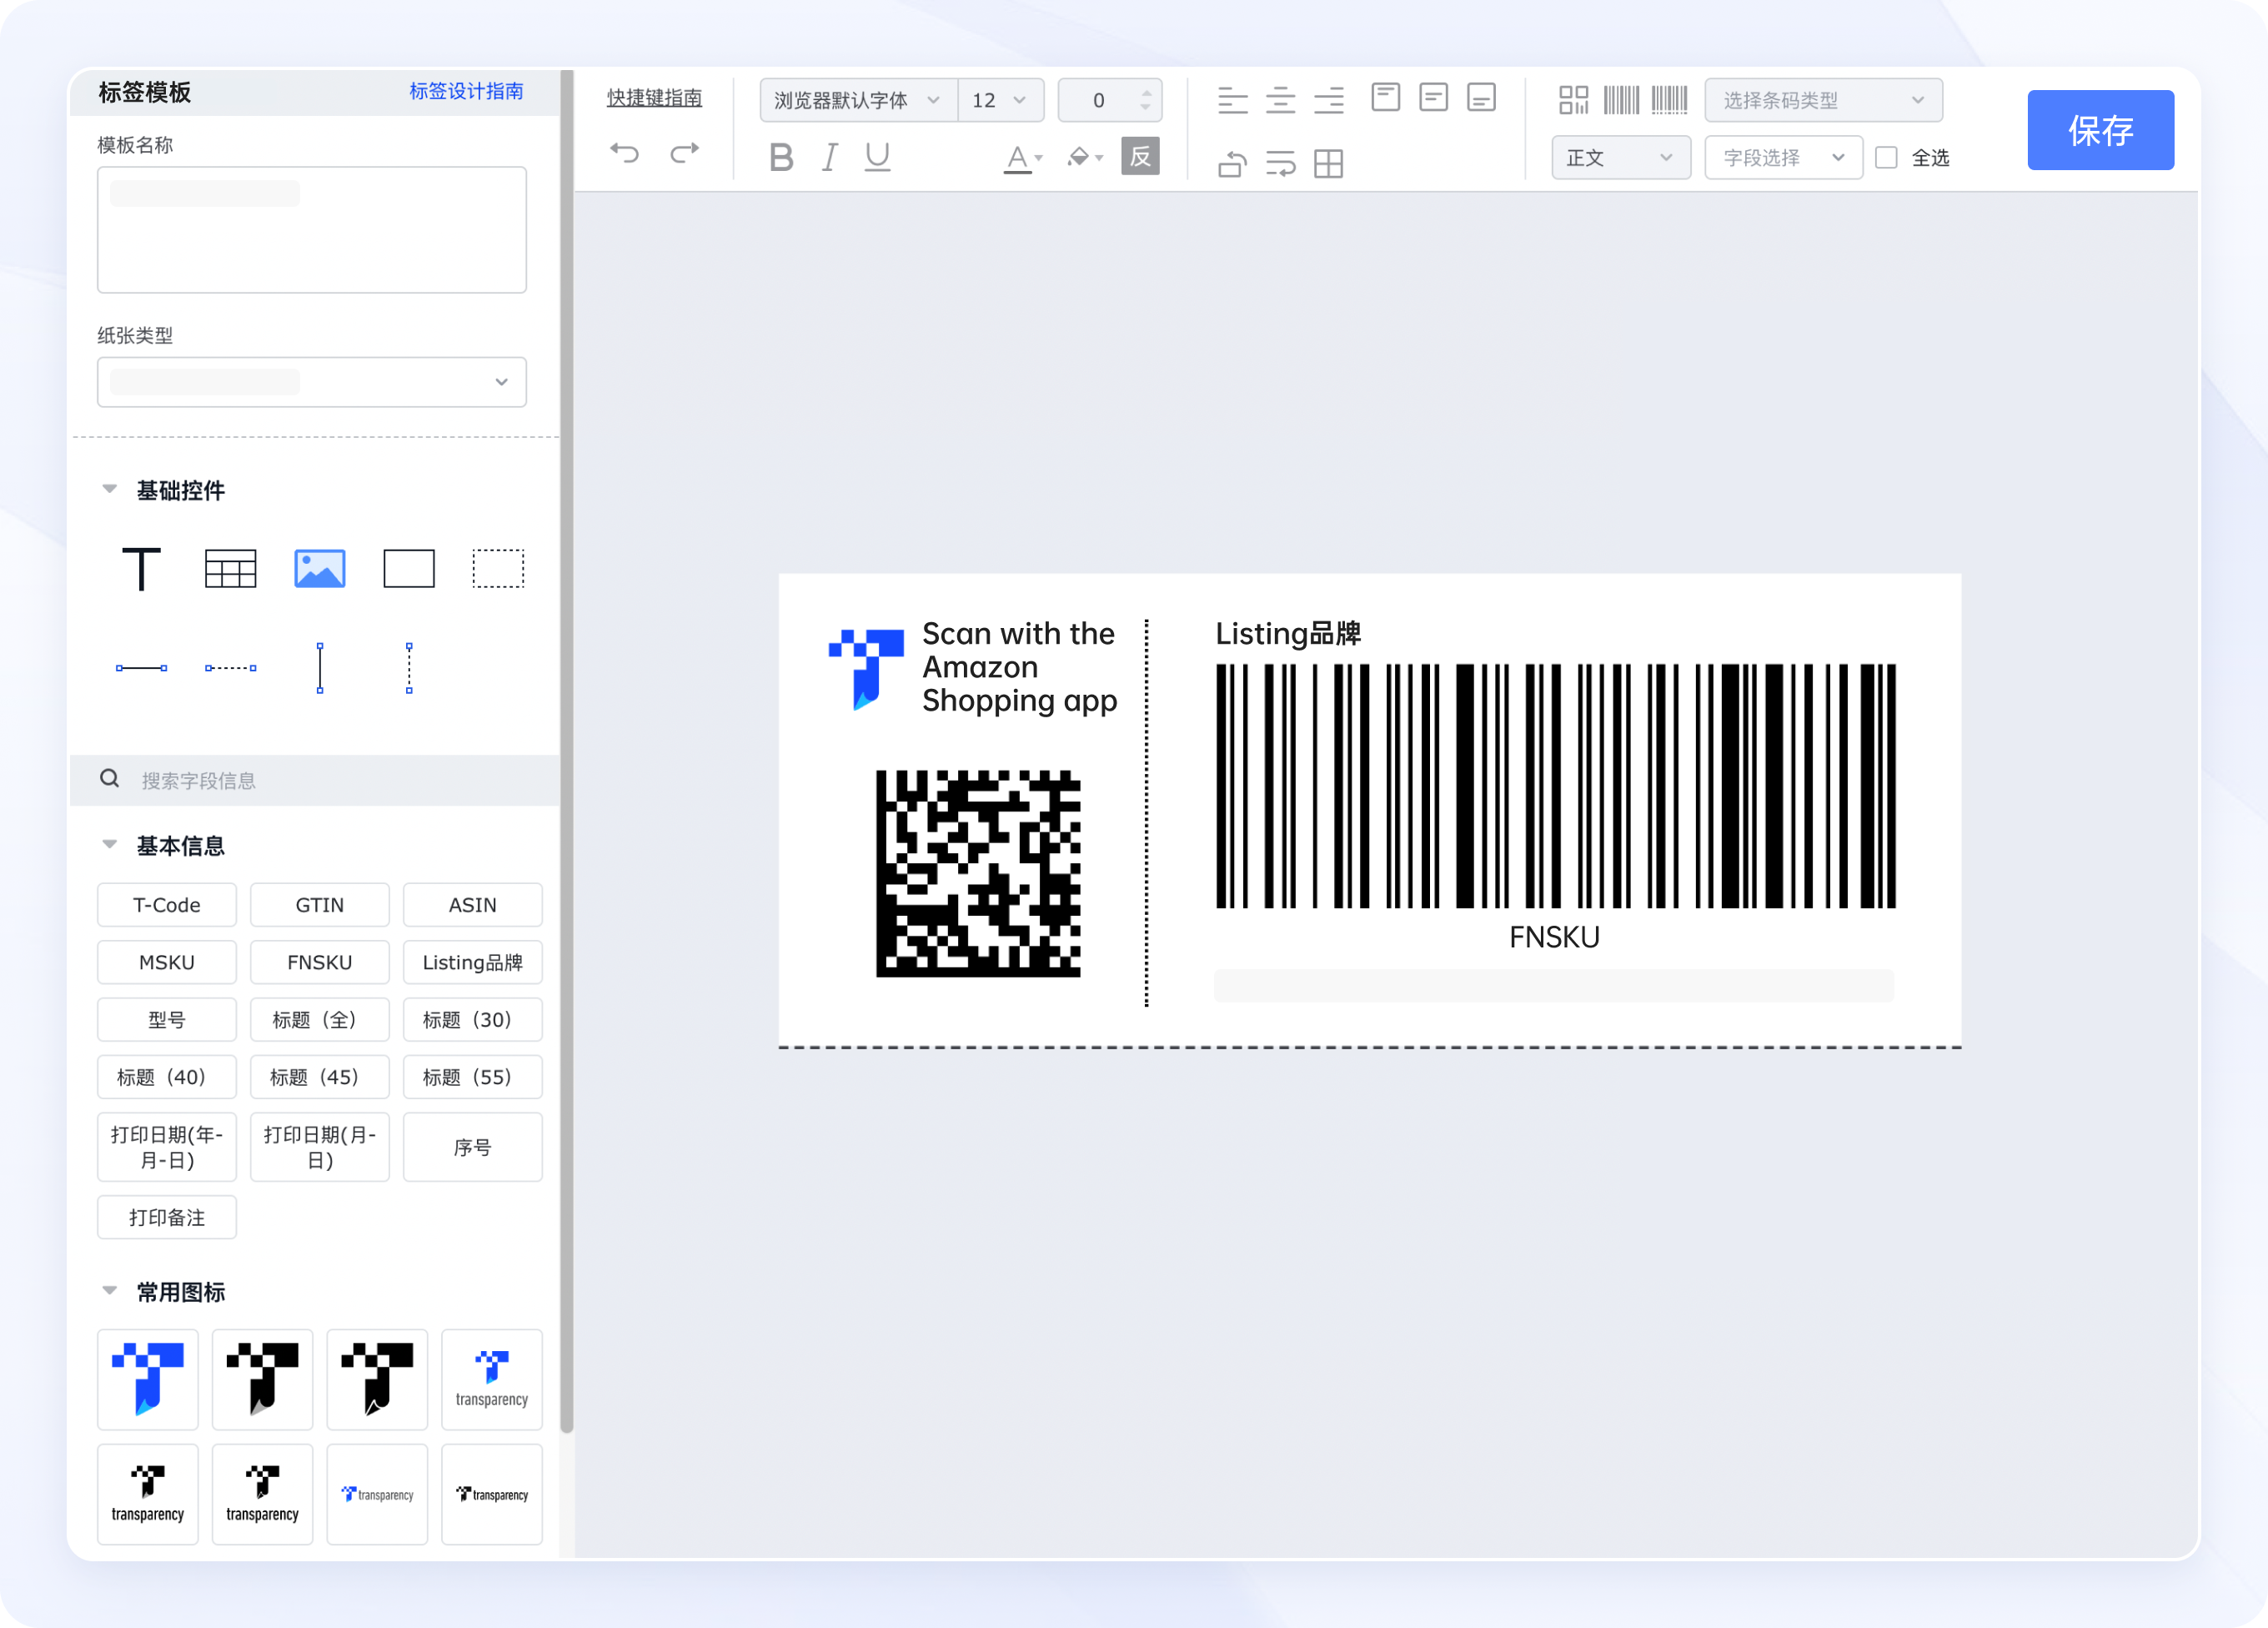2268x1628 pixels.
Task: Click the left panel vertical scrollbar
Action: point(566,750)
